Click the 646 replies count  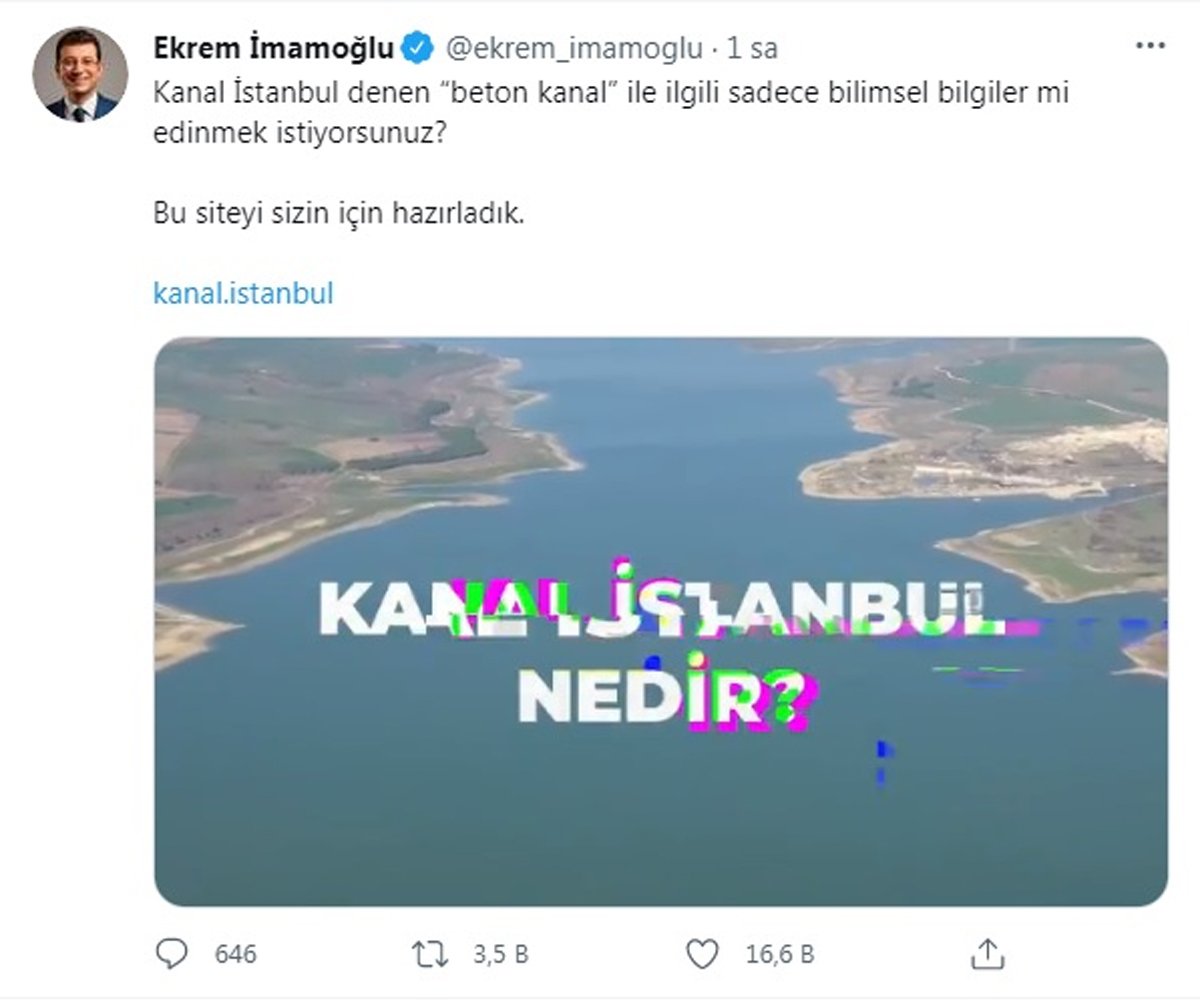[236, 954]
